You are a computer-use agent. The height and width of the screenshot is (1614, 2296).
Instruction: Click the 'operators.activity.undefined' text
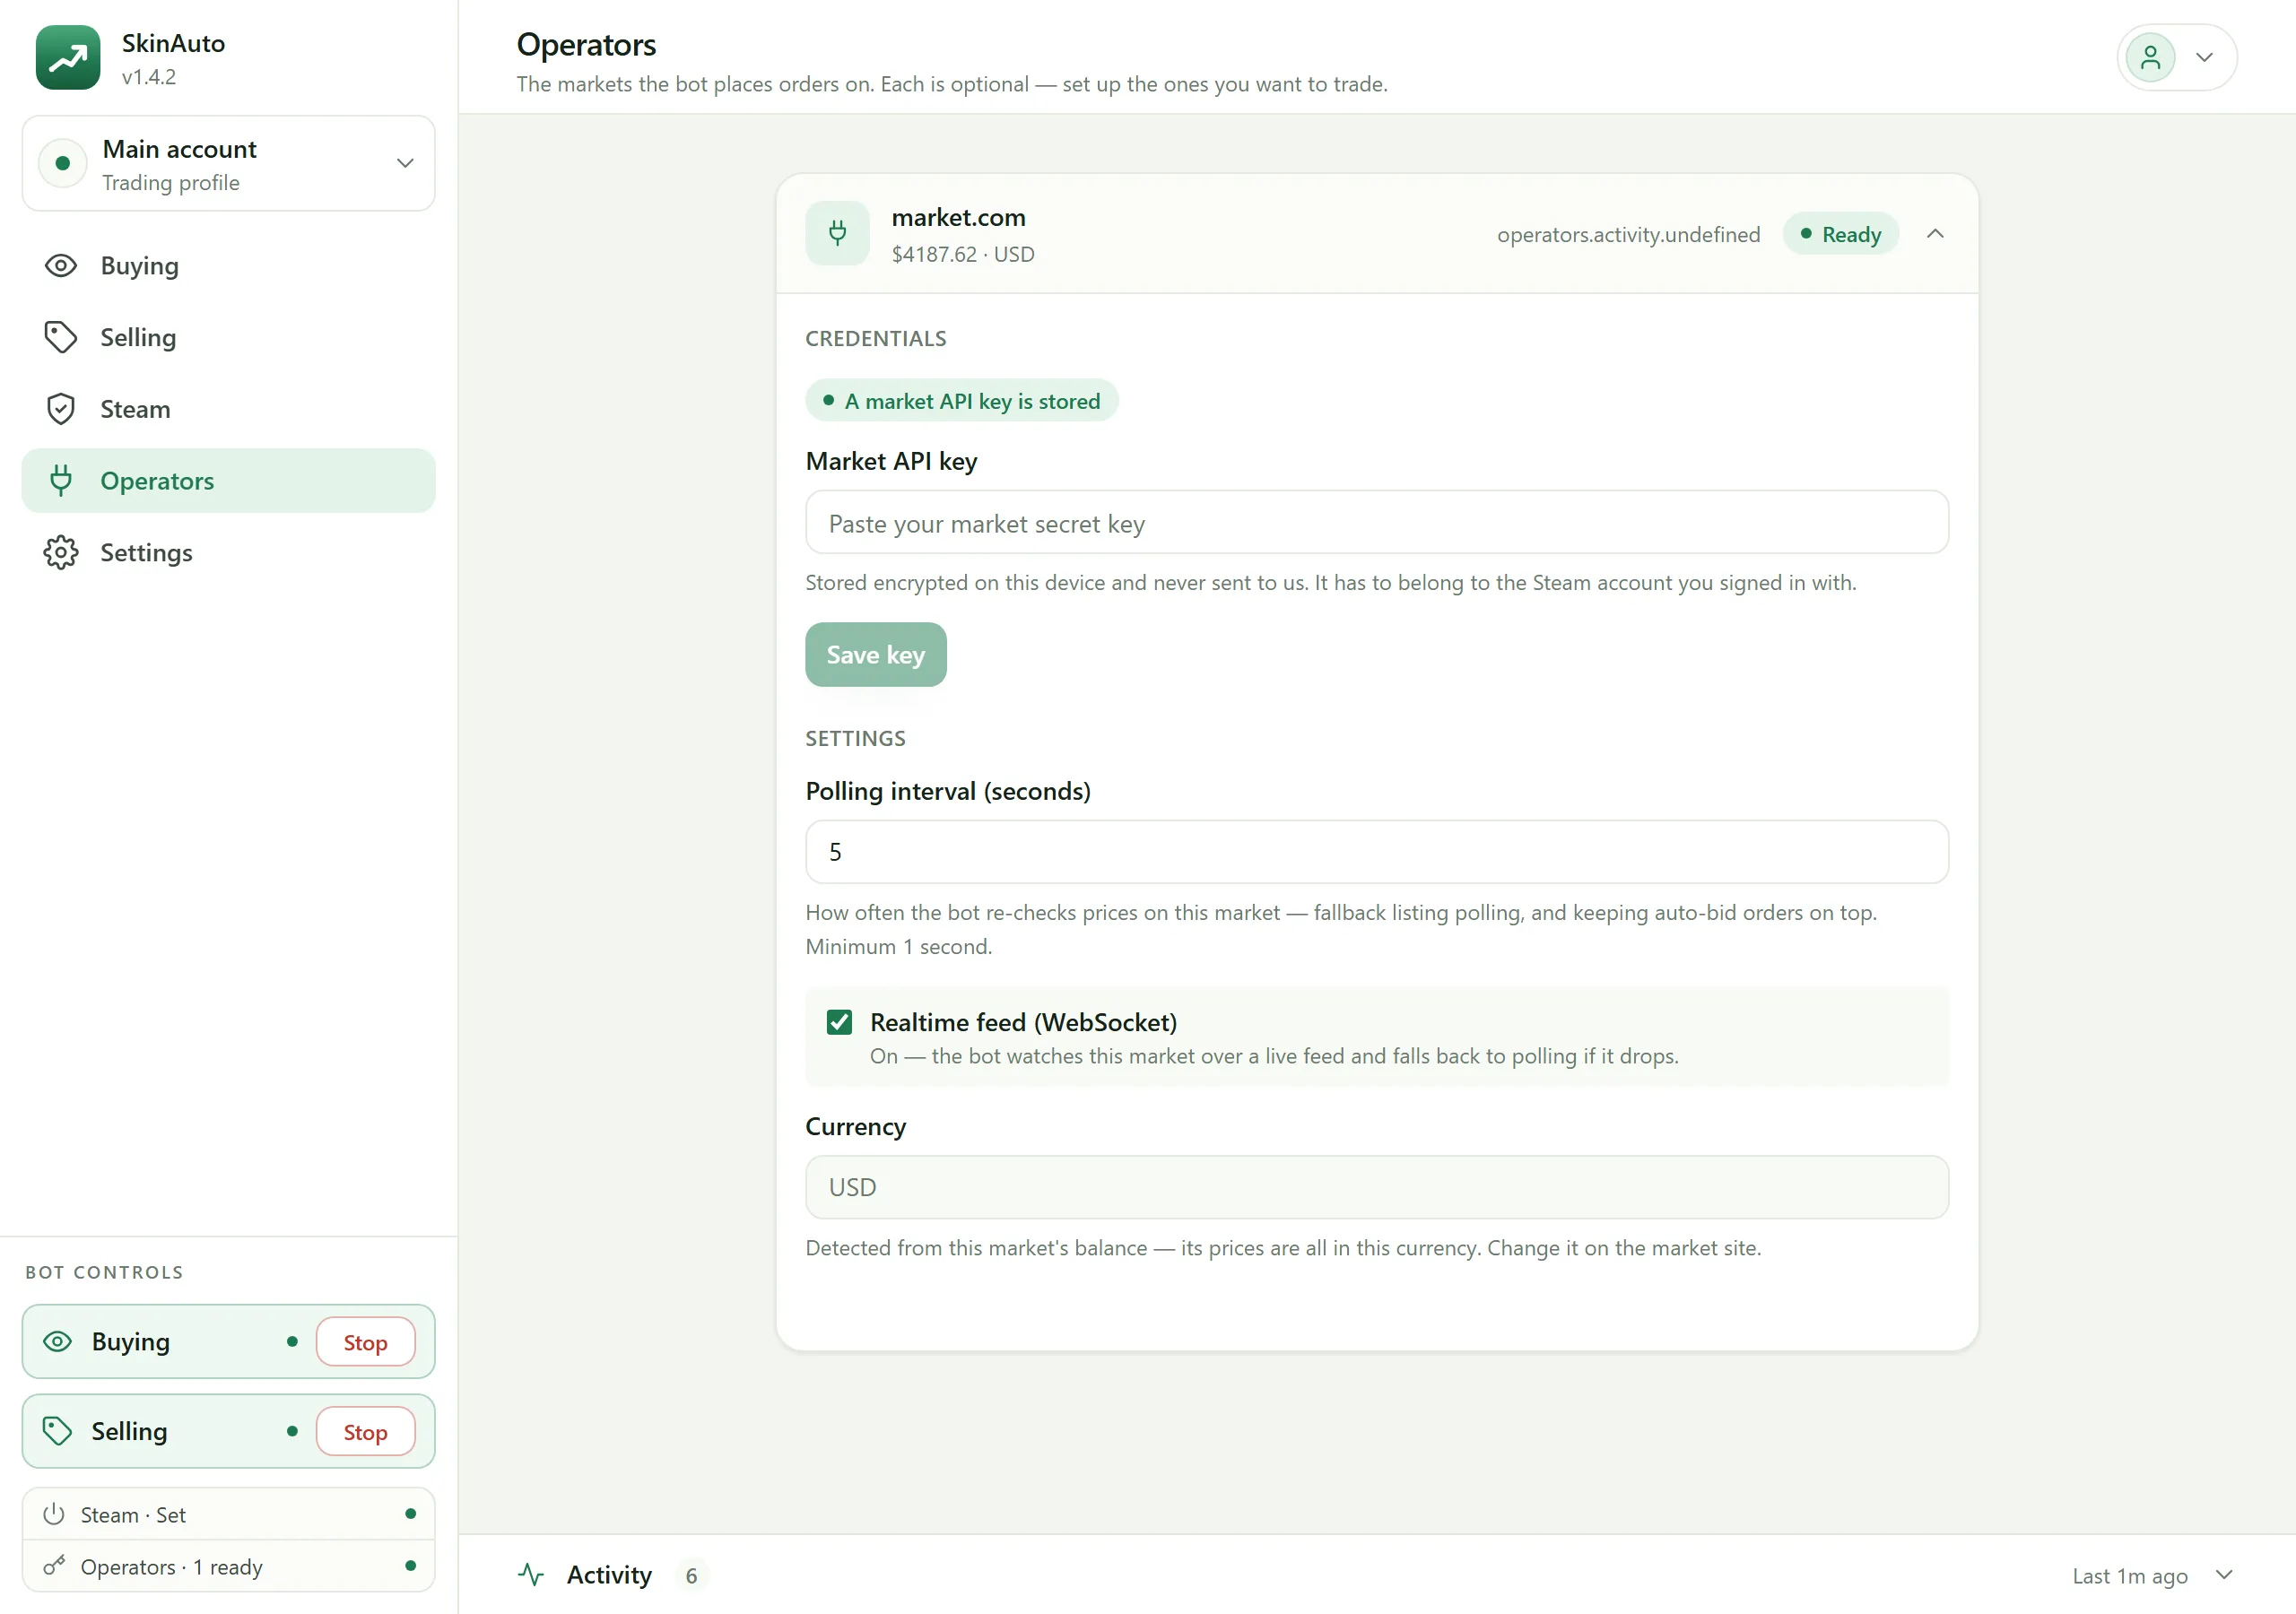[1628, 234]
